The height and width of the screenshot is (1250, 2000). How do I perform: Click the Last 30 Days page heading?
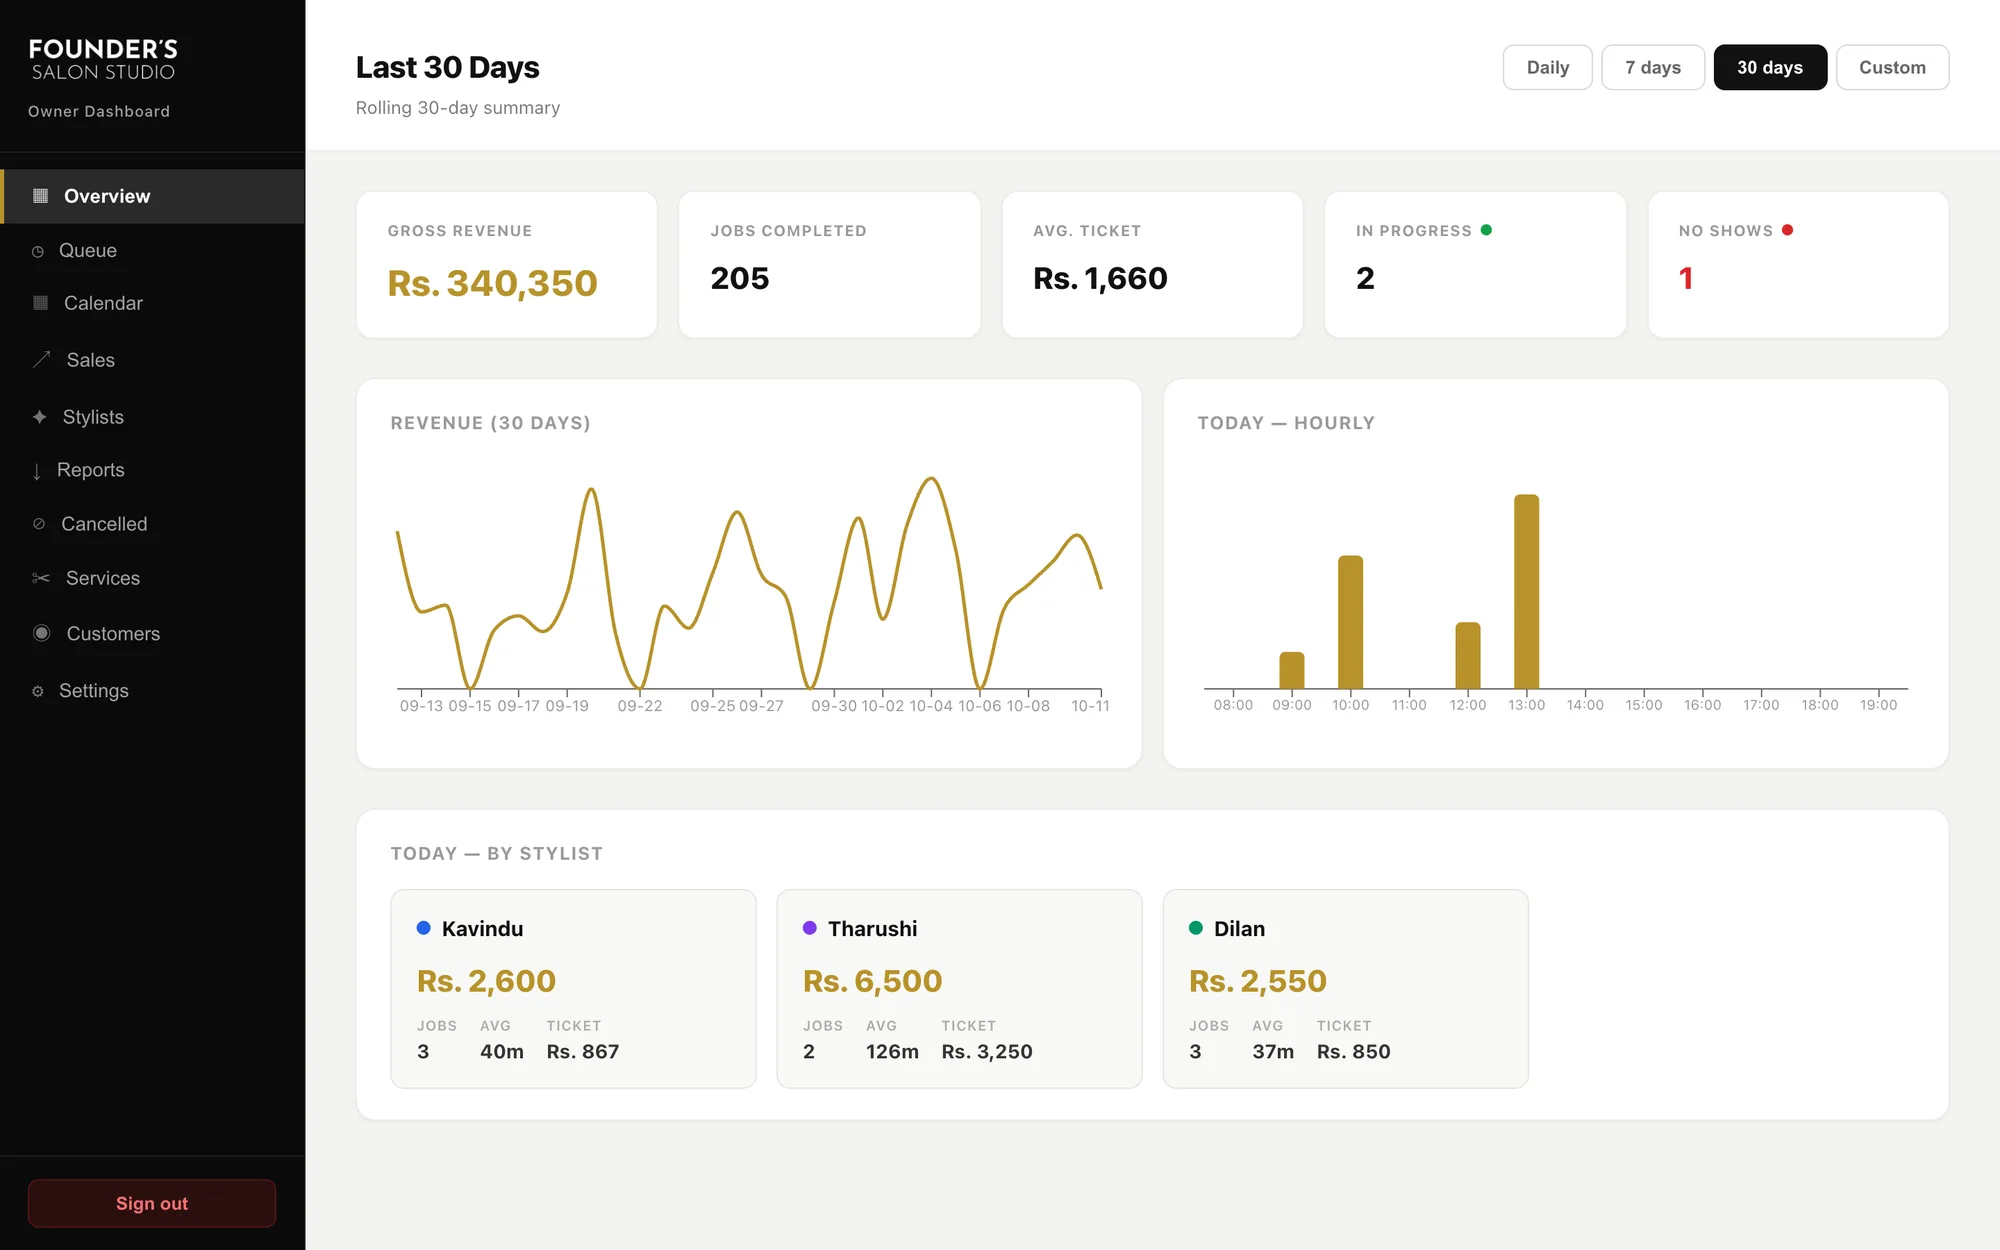point(447,67)
